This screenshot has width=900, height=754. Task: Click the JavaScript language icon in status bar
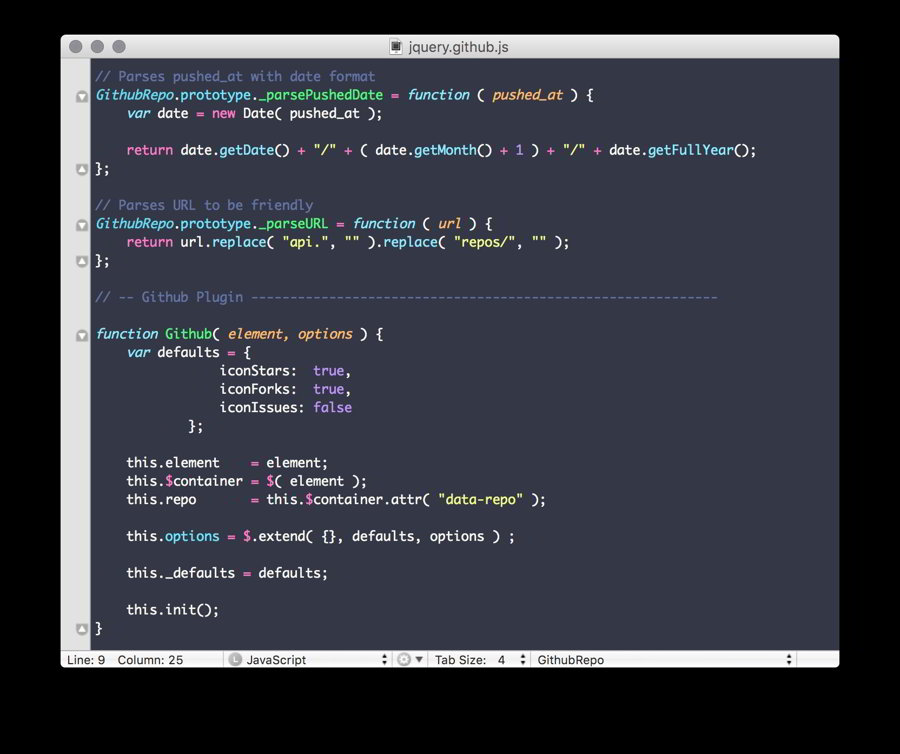235,660
